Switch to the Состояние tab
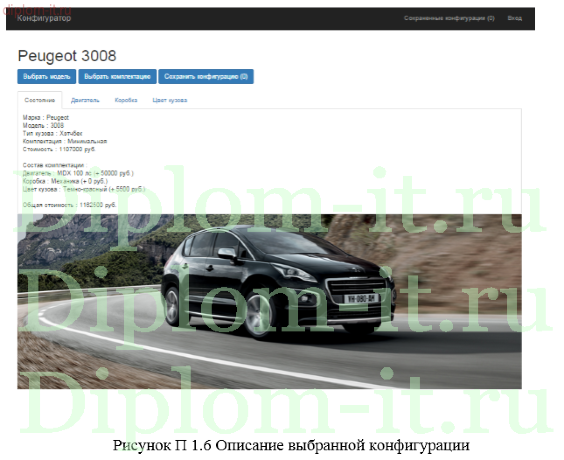The height and width of the screenshot is (460, 564). (40, 100)
